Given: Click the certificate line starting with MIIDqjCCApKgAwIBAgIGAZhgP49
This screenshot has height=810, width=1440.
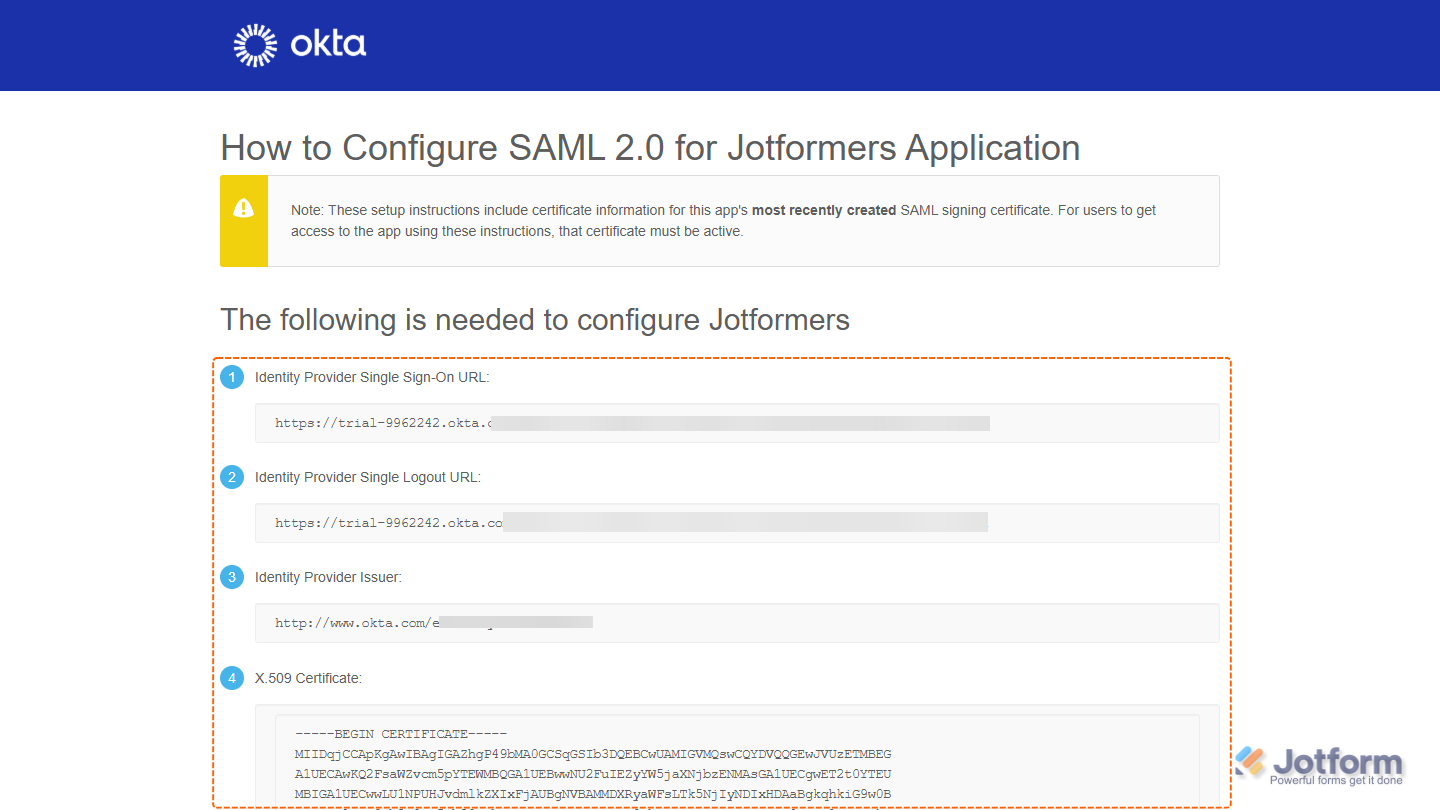Looking at the screenshot, I should pyautogui.click(x=593, y=754).
